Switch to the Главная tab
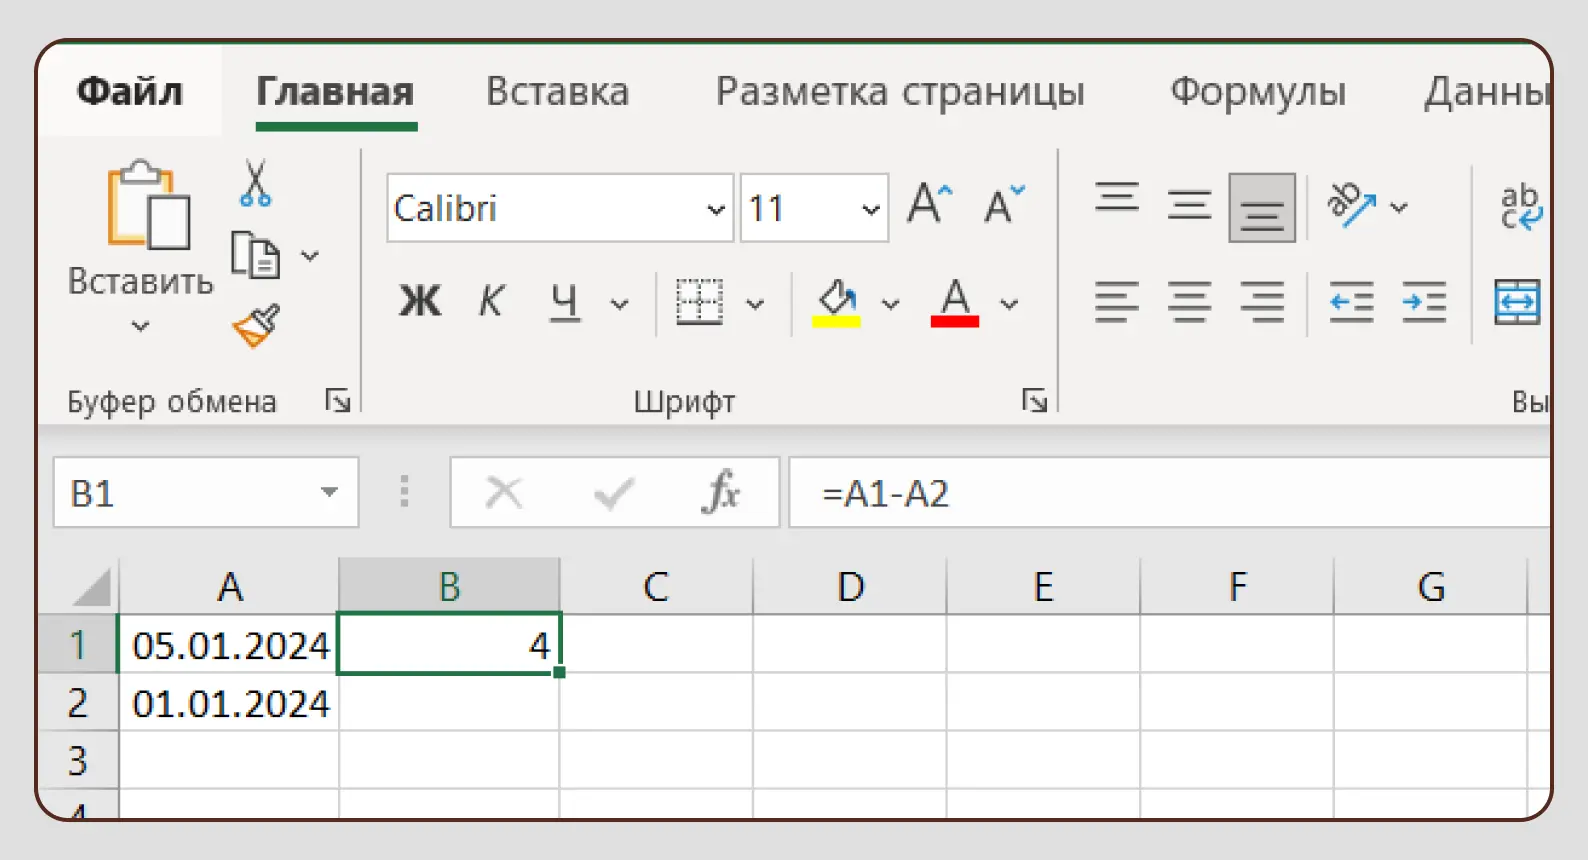 pyautogui.click(x=335, y=91)
